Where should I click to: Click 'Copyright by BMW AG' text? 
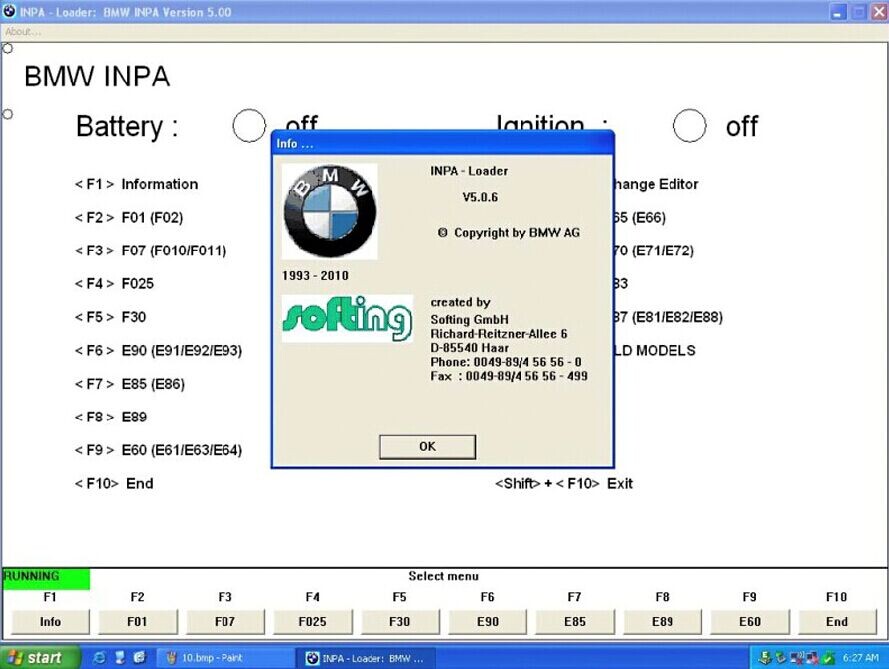(517, 232)
